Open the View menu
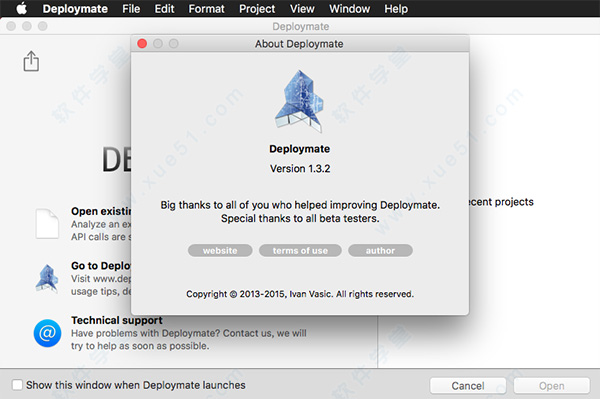This screenshot has height=399, width=600. tap(302, 8)
